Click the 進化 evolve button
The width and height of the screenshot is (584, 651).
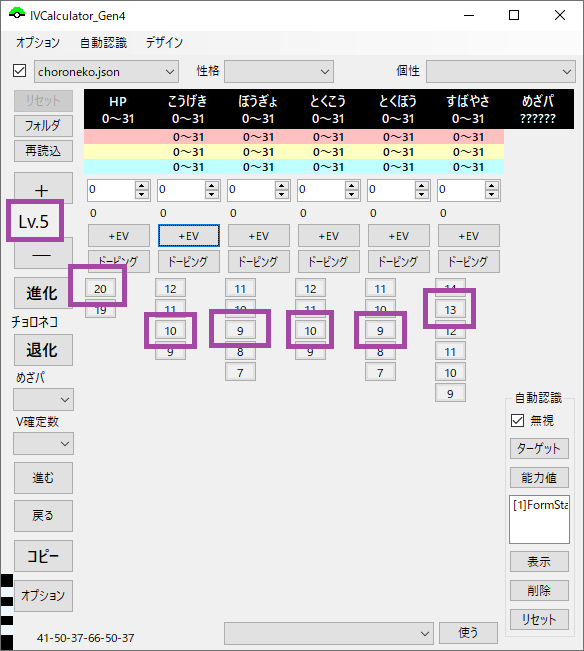[43, 293]
